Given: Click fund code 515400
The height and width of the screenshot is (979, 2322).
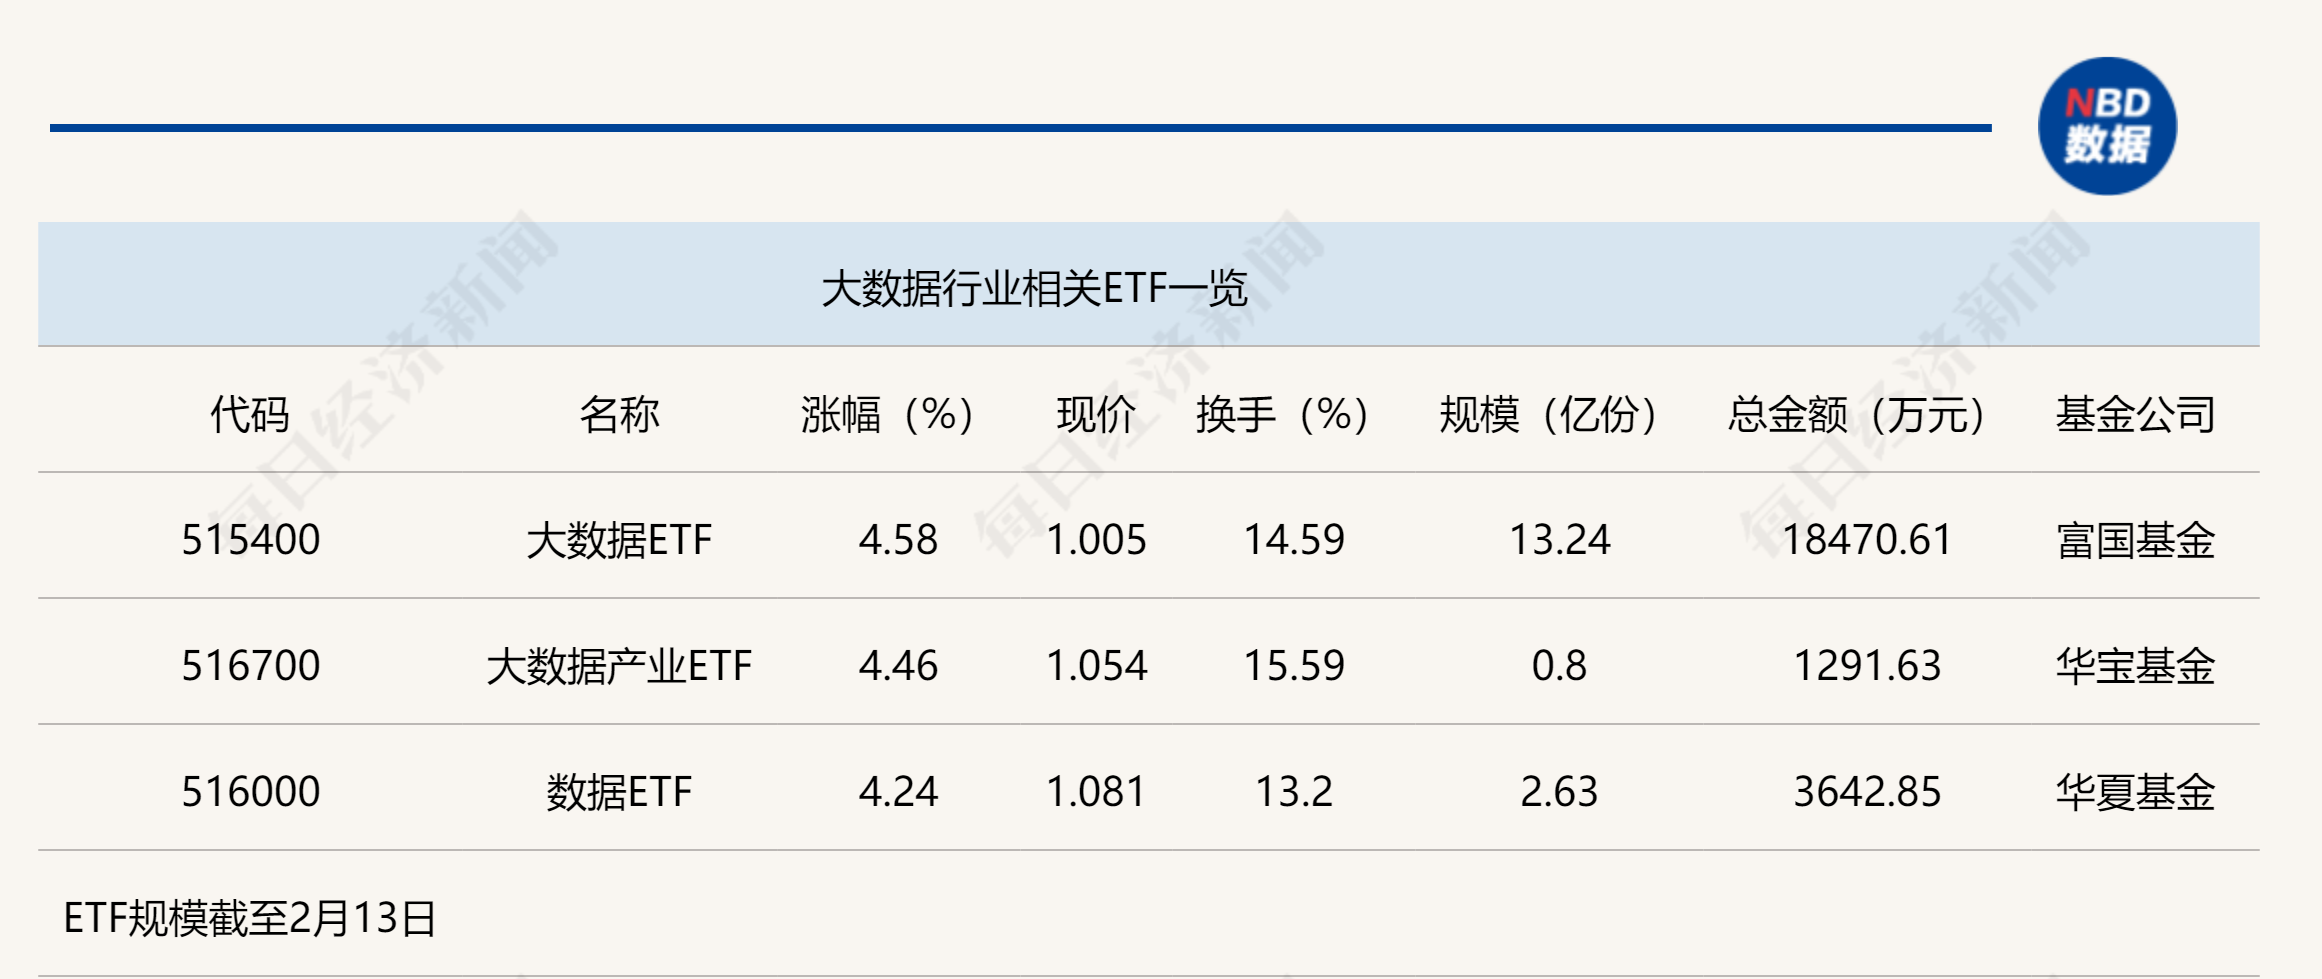Looking at the screenshot, I should point(251,540).
